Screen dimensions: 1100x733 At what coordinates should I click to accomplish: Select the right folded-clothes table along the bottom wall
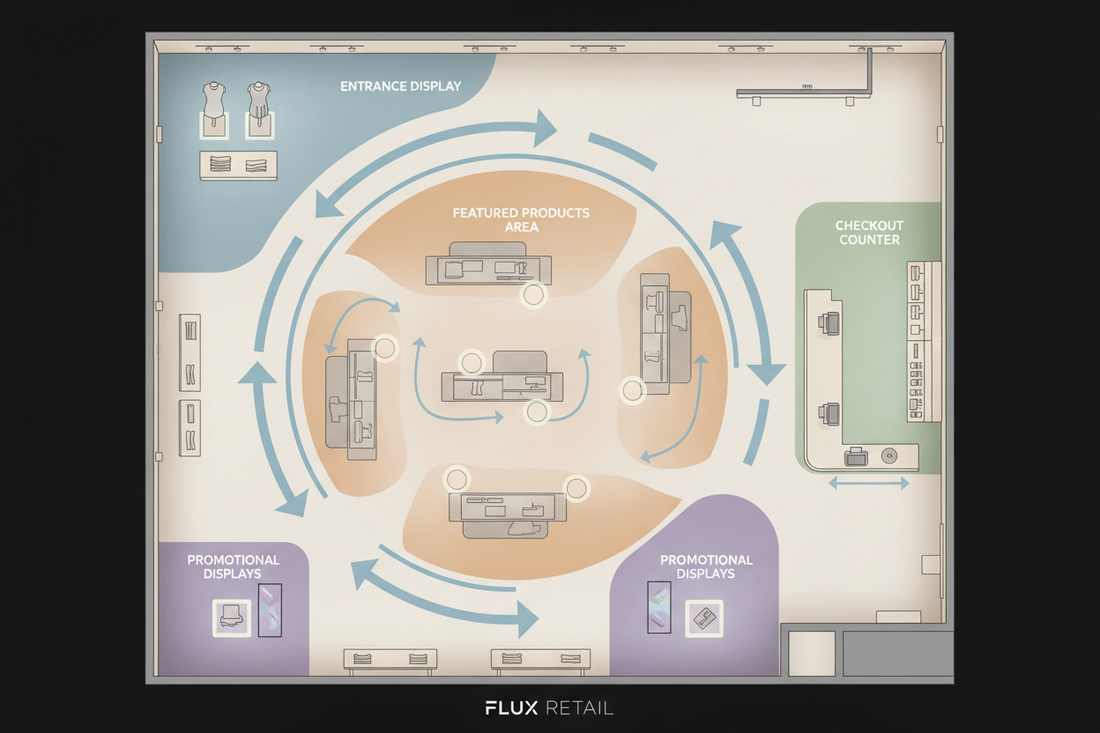pos(541,660)
